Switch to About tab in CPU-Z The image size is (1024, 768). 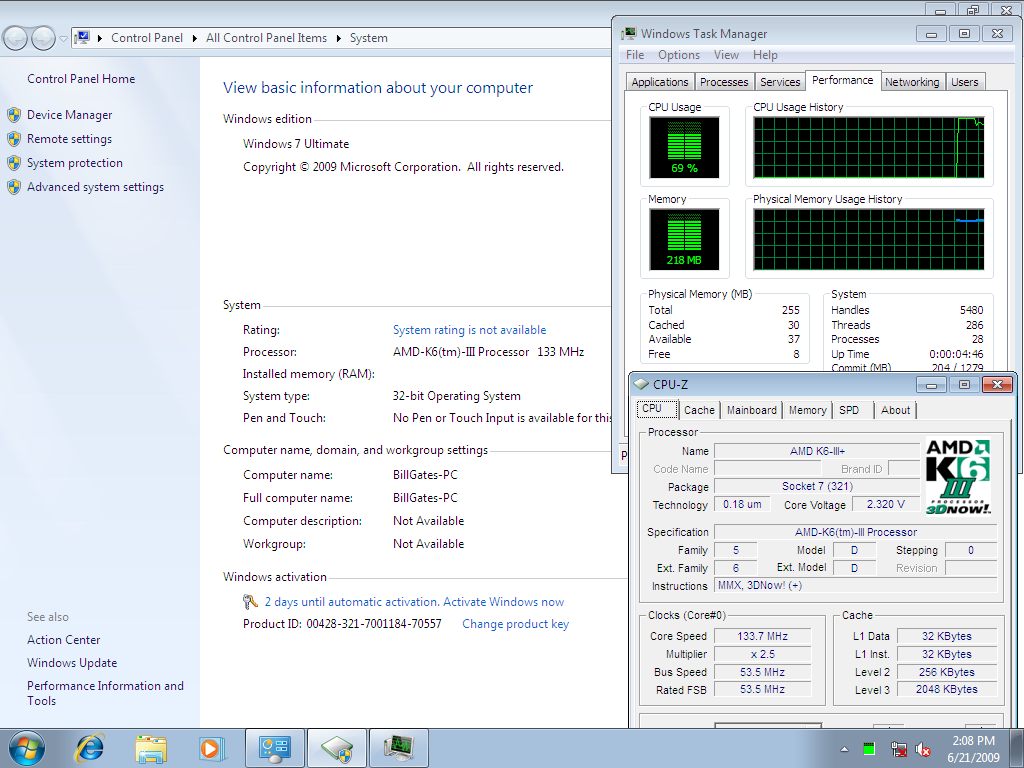coord(895,410)
